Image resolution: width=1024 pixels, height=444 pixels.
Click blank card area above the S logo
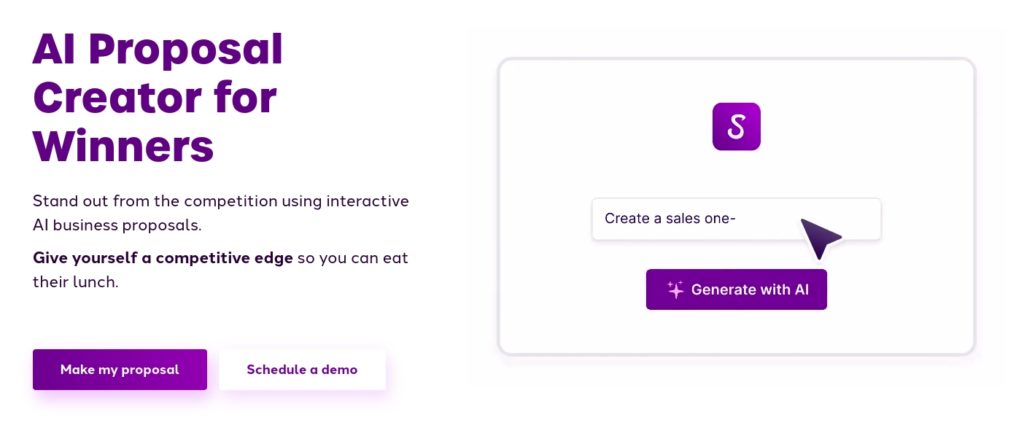coord(736,81)
